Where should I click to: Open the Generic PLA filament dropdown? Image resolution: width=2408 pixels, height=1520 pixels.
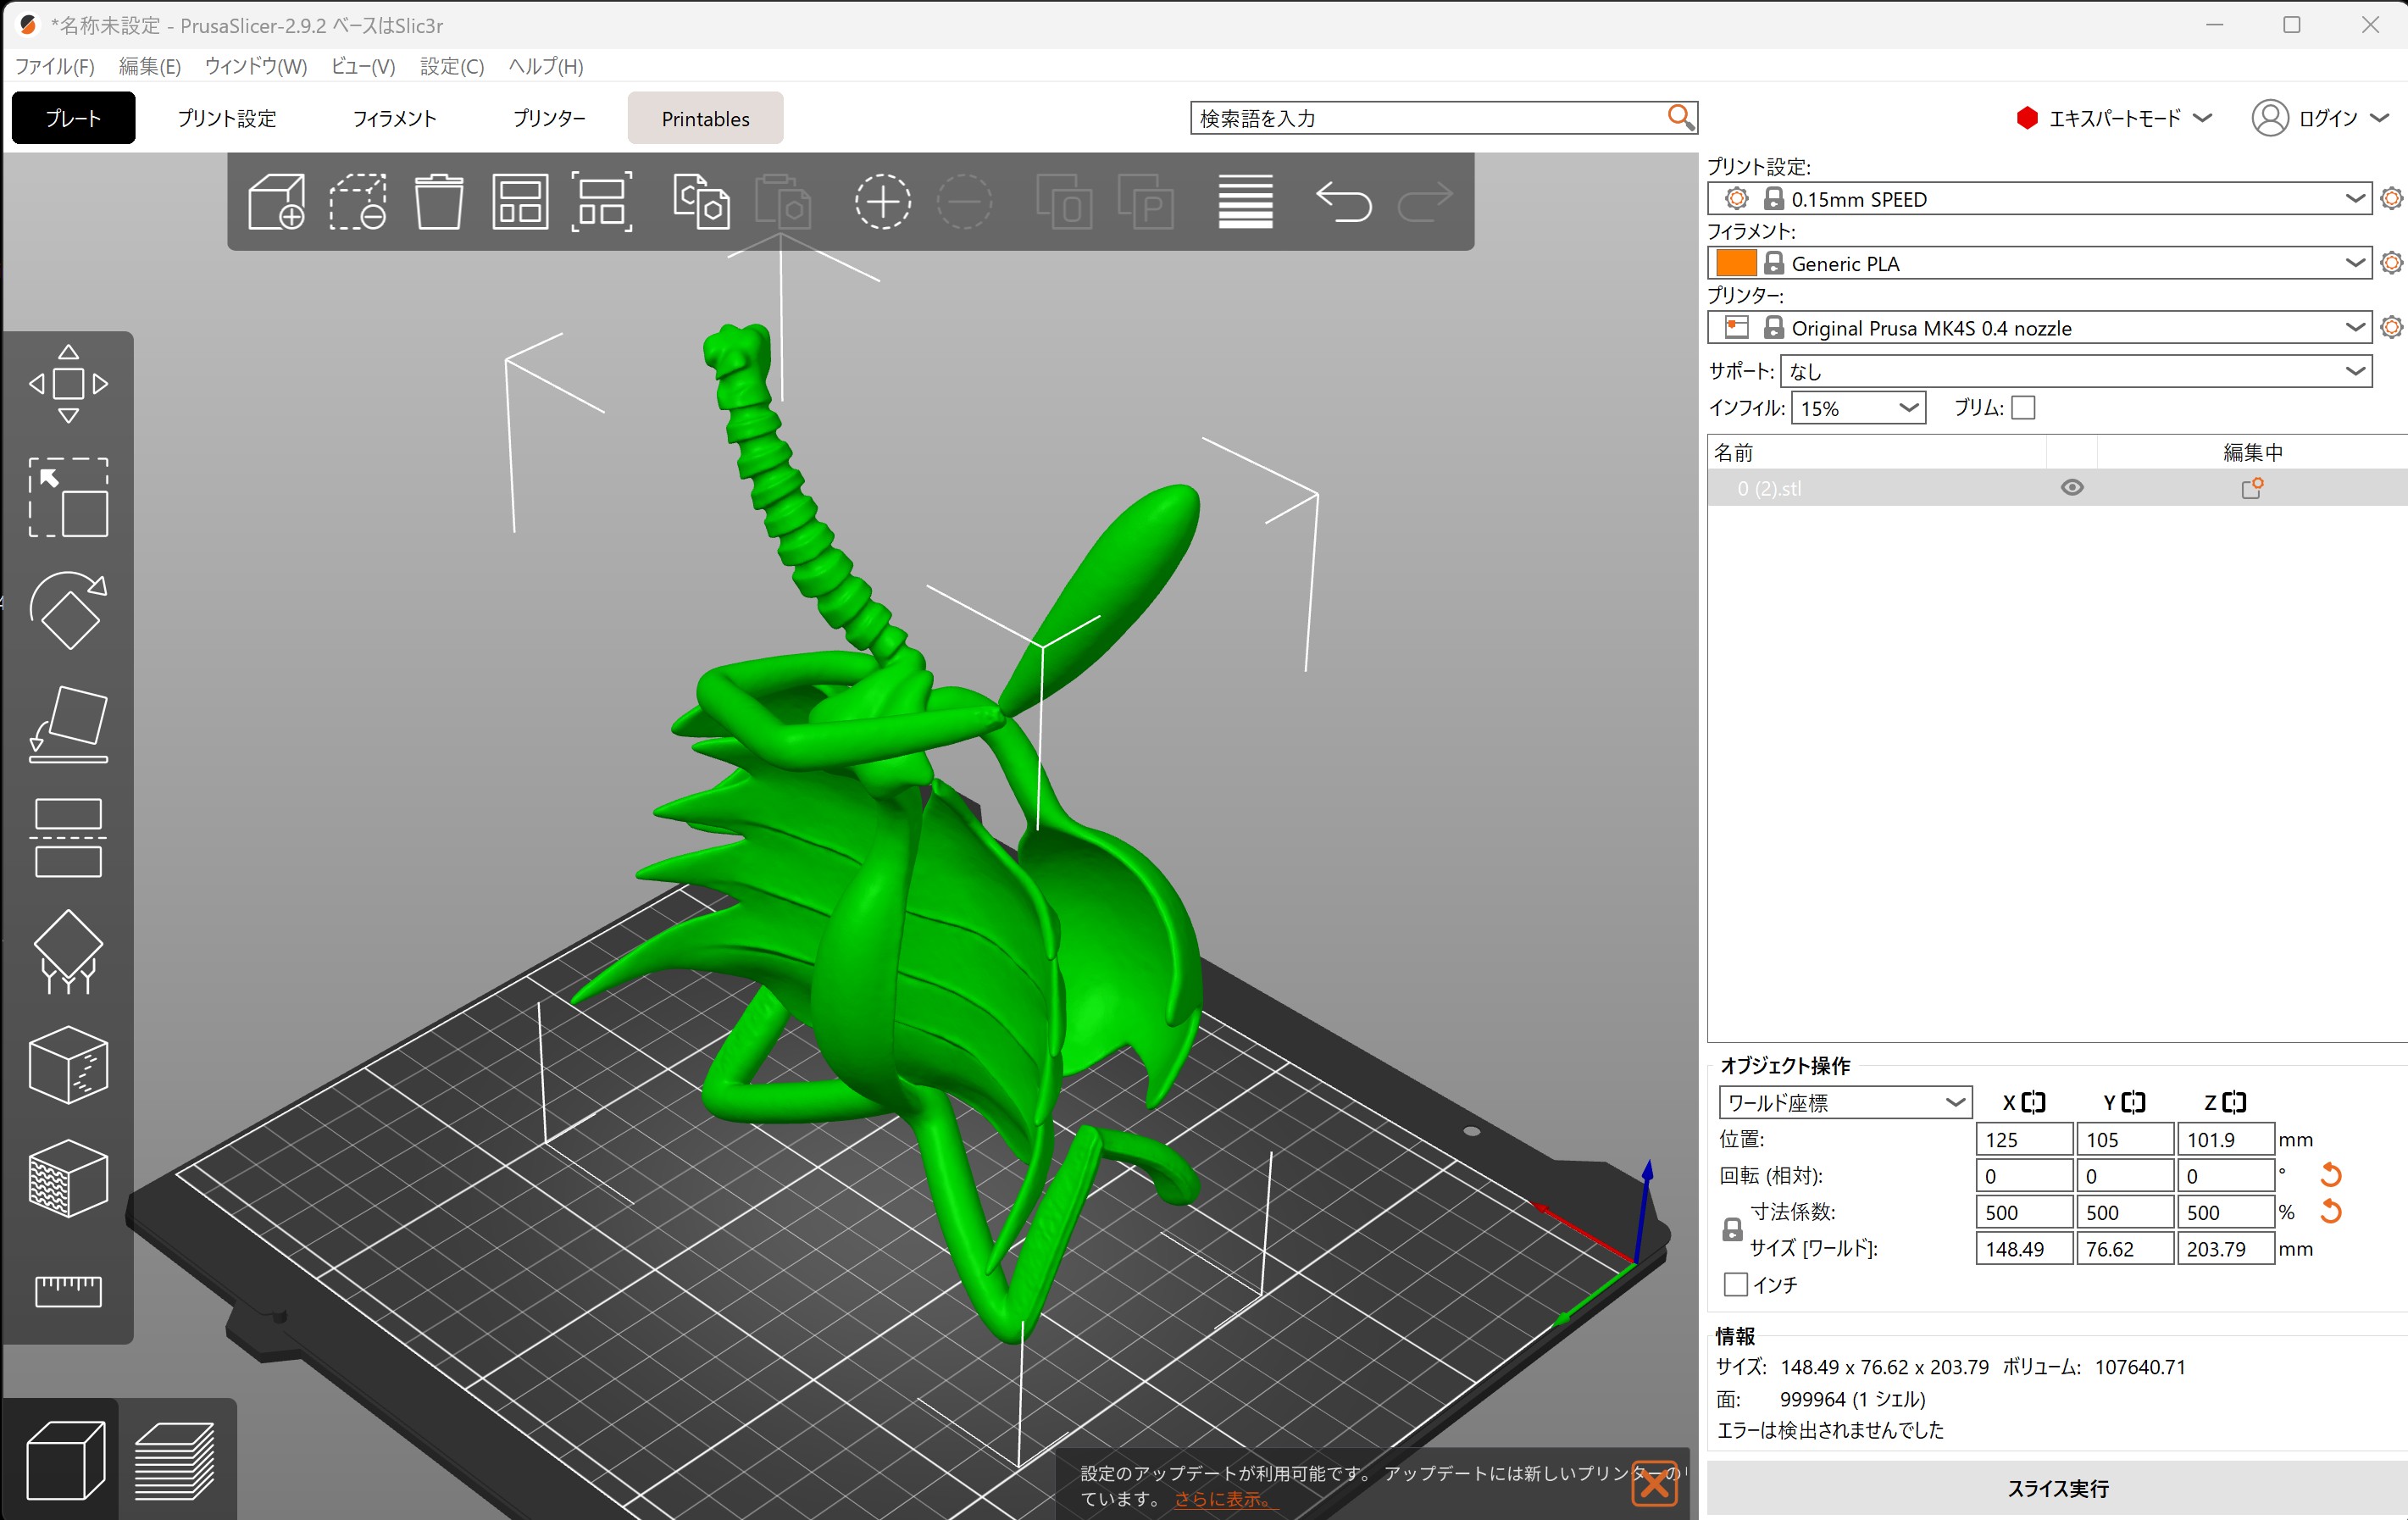2039,262
